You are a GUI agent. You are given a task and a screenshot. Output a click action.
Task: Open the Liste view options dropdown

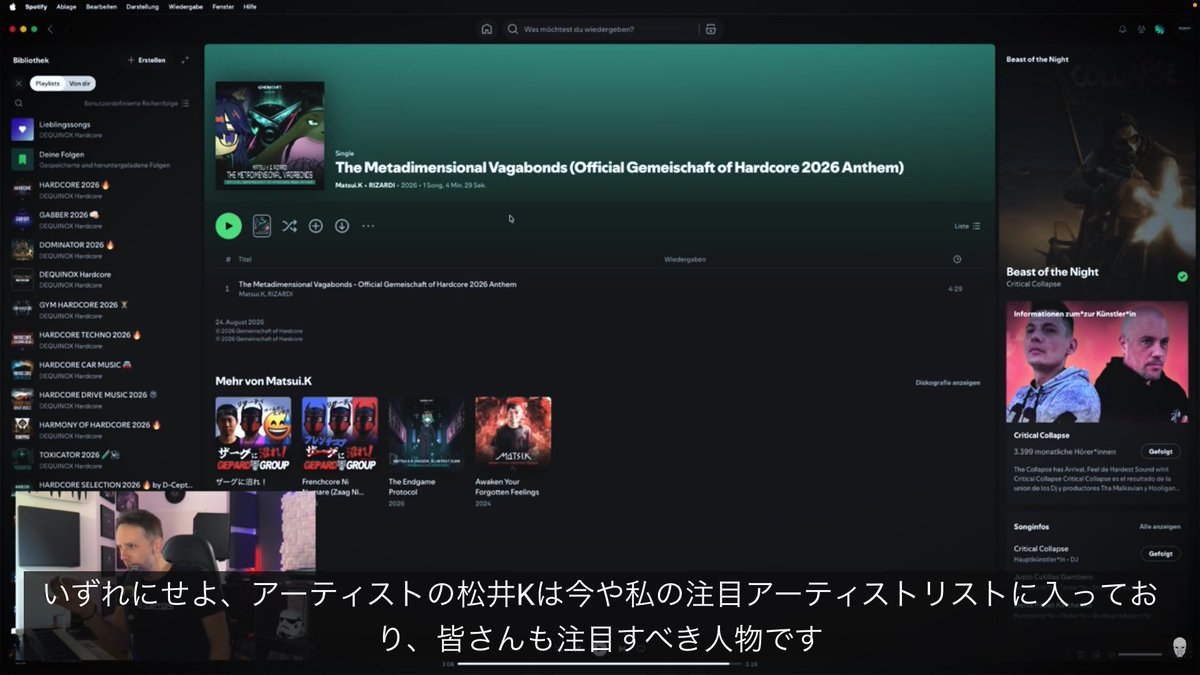click(x=967, y=226)
